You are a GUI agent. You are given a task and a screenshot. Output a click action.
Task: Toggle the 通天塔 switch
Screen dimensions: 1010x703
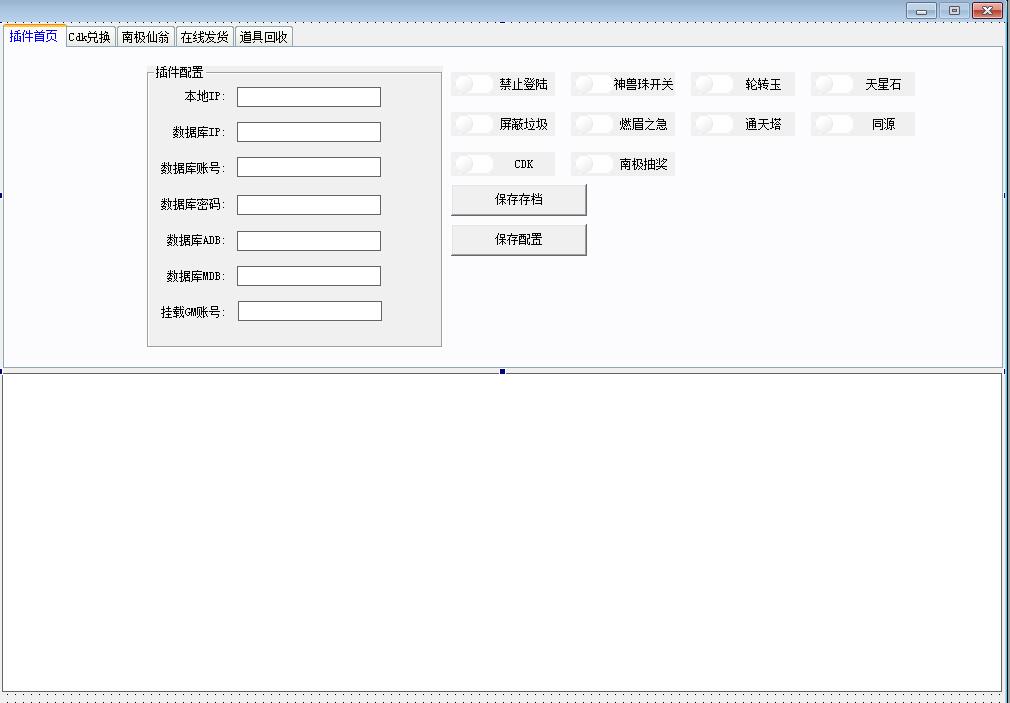(714, 124)
